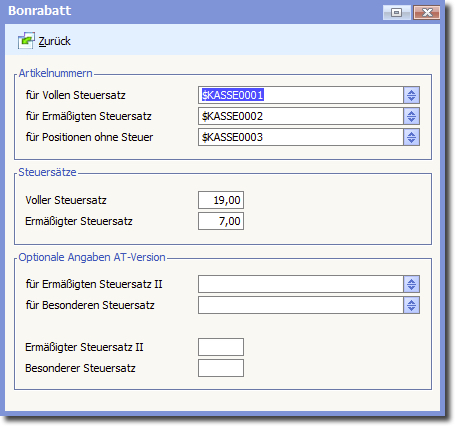
Task: Expand the Besonderen Steuersatz selector arrow
Action: (x=411, y=305)
